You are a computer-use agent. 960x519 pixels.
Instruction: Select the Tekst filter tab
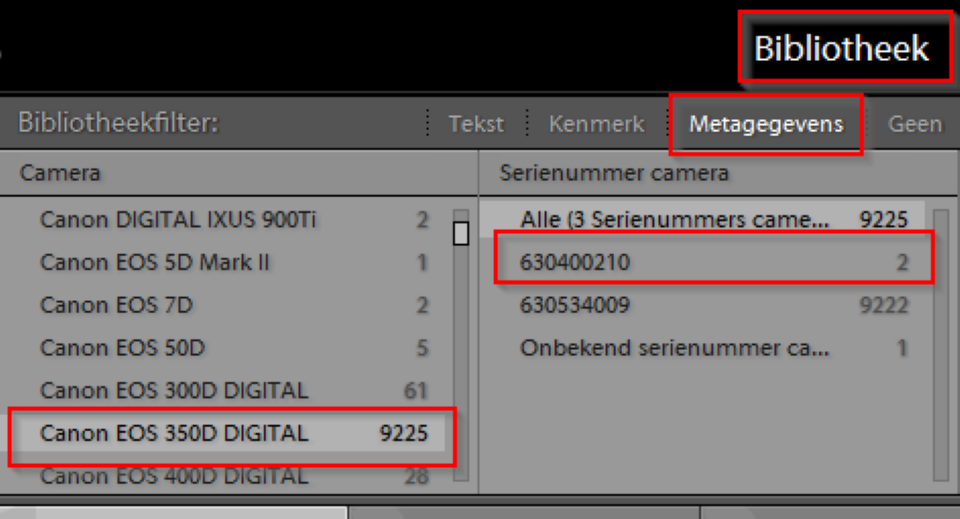pos(476,124)
